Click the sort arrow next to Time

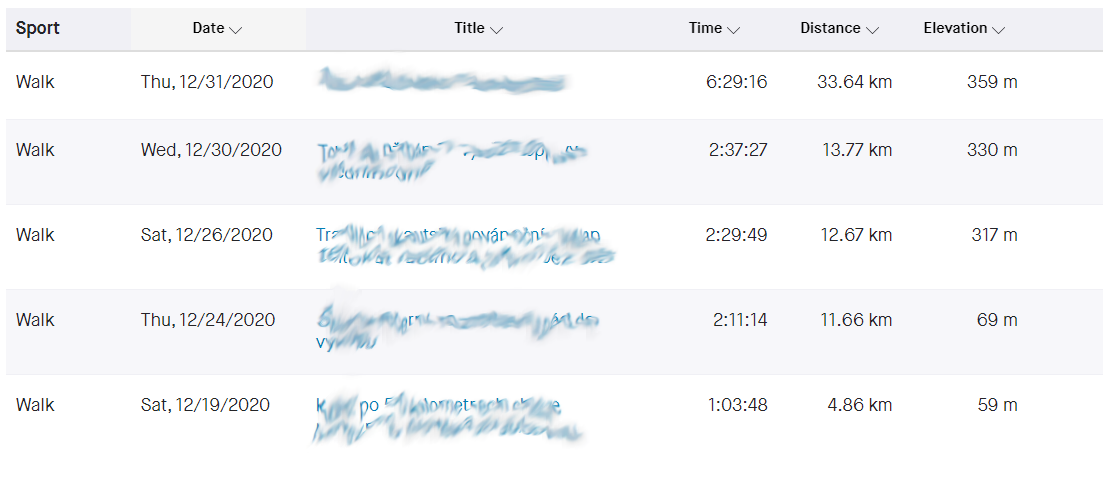click(x=734, y=30)
